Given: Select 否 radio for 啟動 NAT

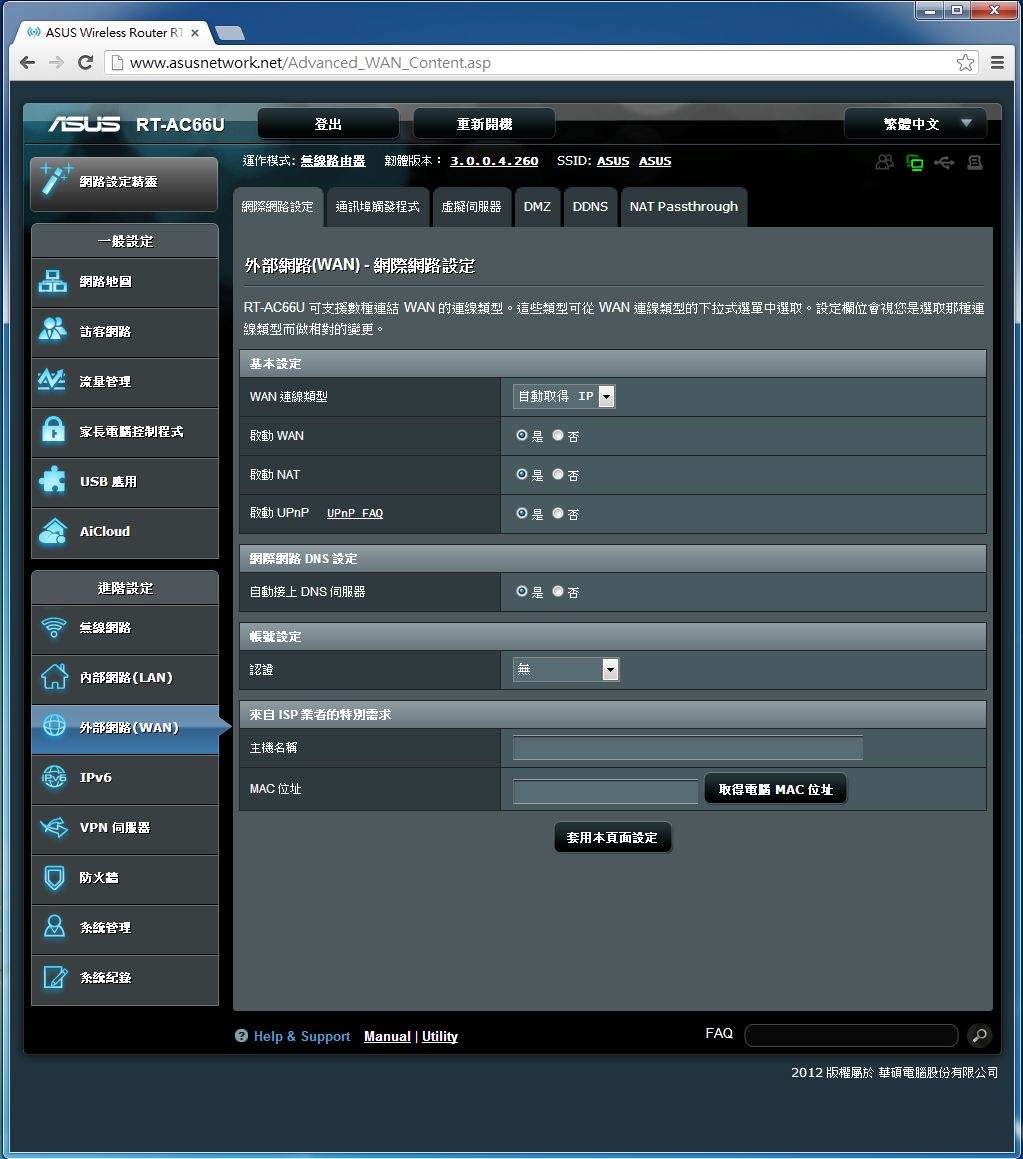Looking at the screenshot, I should pyautogui.click(x=558, y=475).
